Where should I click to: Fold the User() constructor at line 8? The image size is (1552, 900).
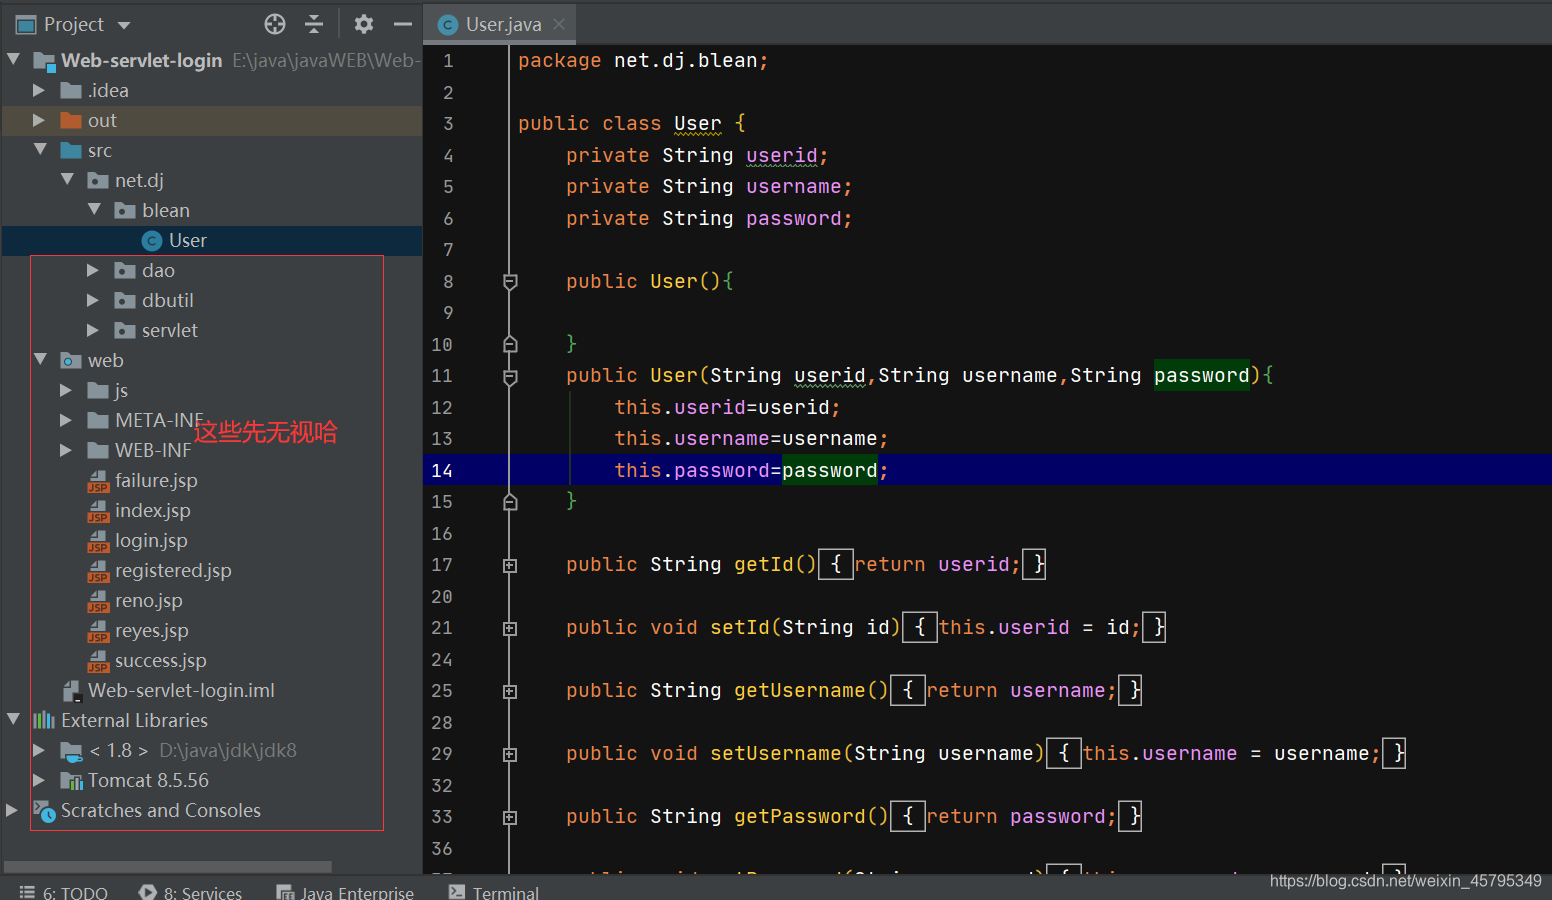tap(510, 282)
